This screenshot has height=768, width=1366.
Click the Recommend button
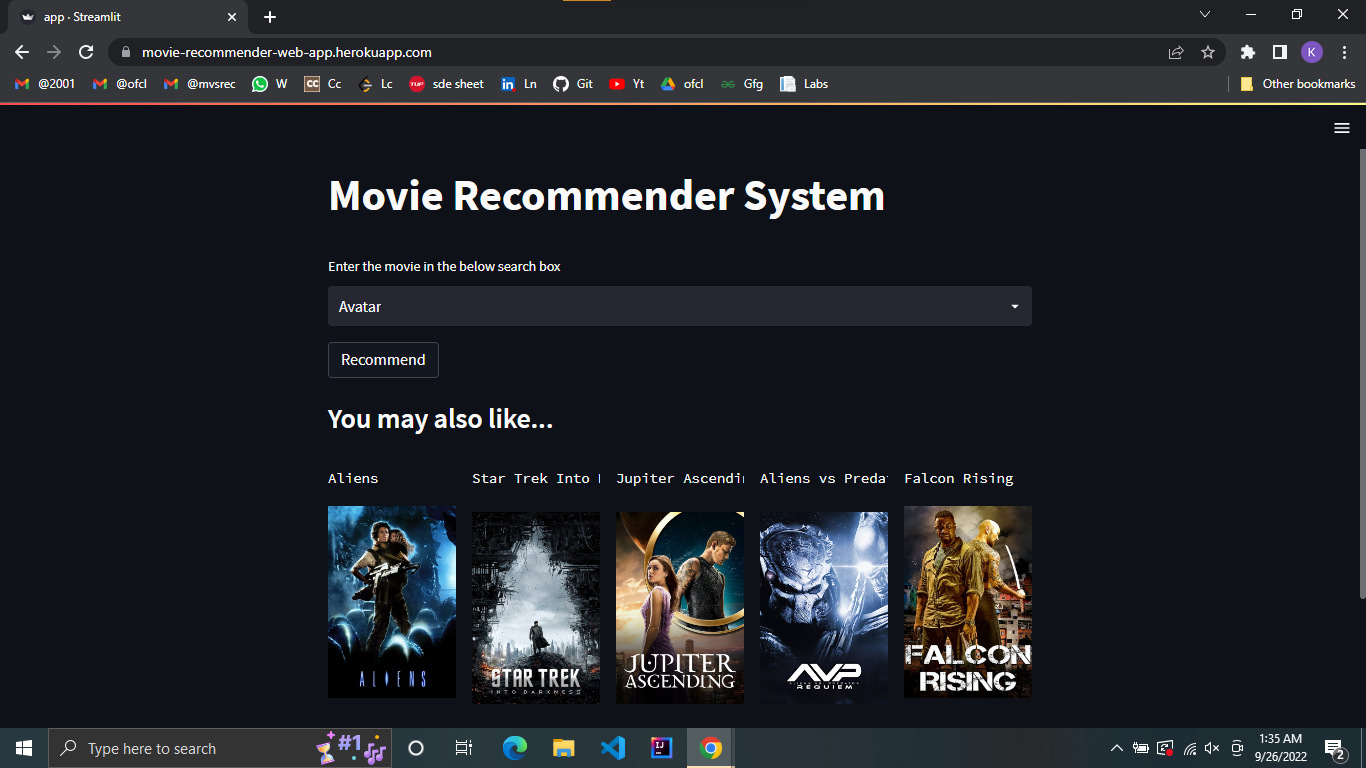click(x=383, y=359)
